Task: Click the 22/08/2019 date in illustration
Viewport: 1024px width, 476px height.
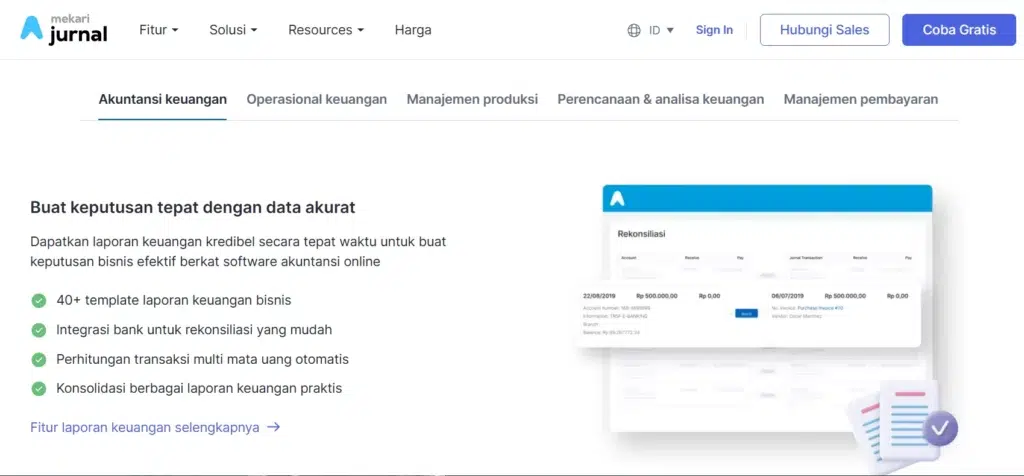Action: [x=599, y=296]
